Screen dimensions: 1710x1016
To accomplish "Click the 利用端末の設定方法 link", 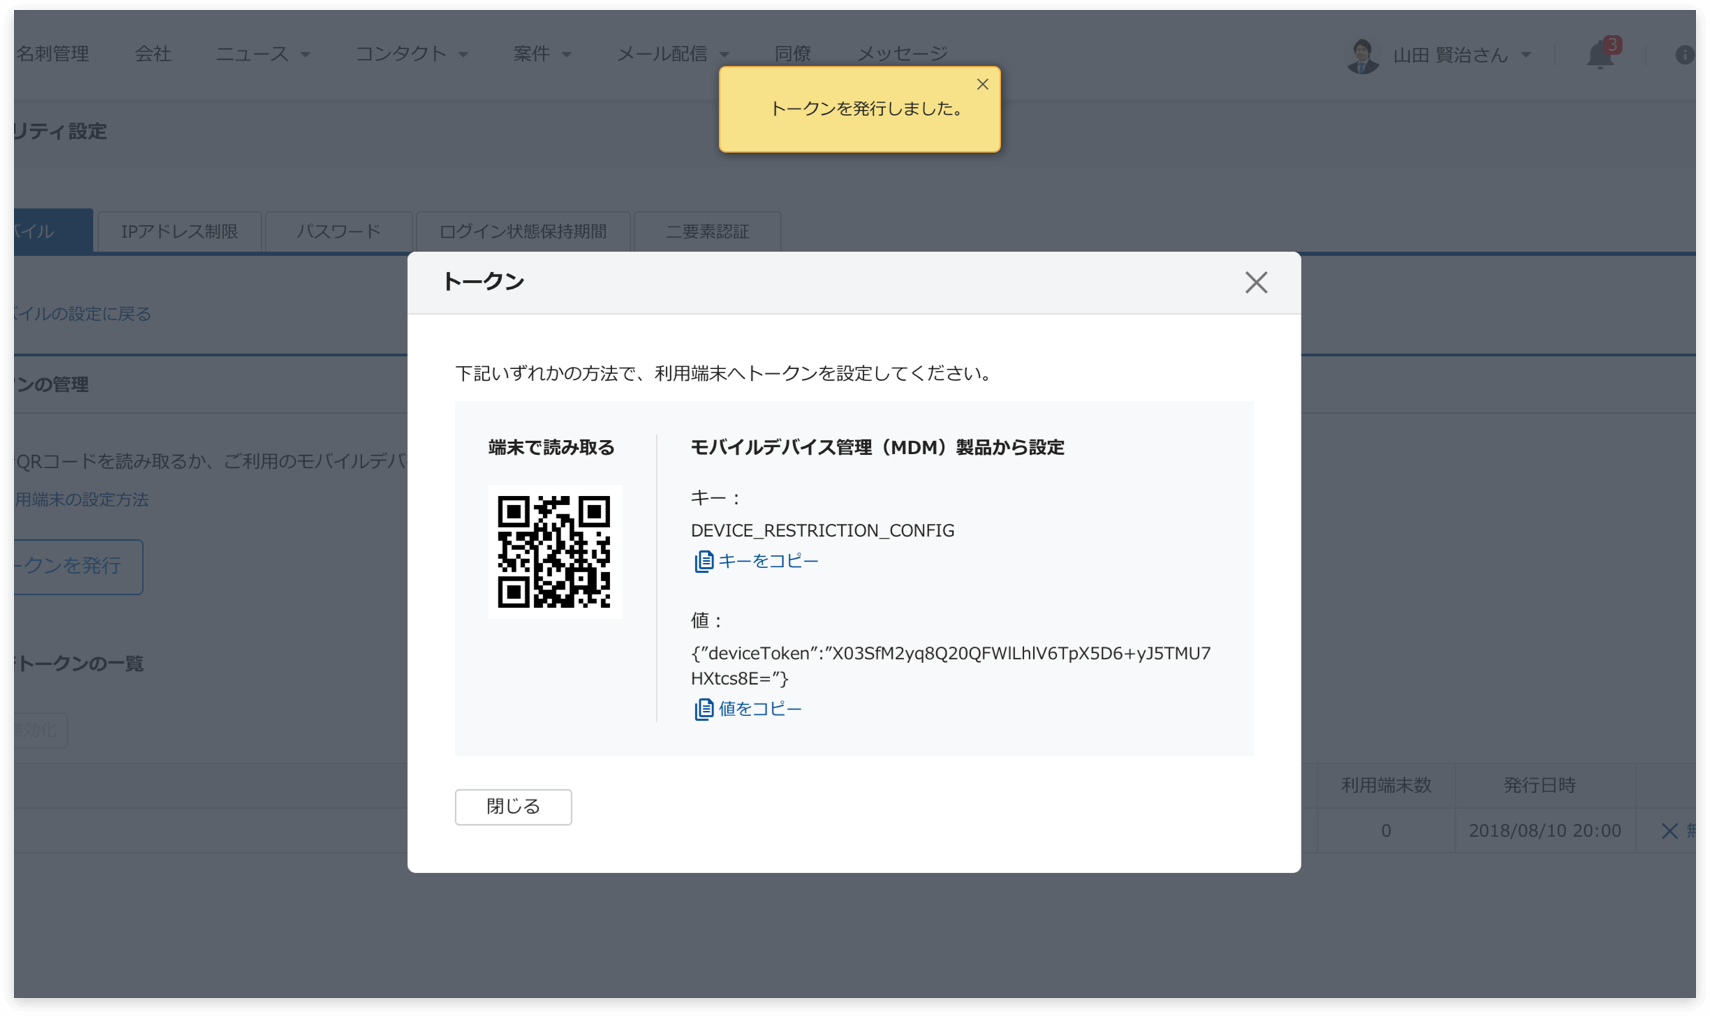I will click(x=81, y=500).
